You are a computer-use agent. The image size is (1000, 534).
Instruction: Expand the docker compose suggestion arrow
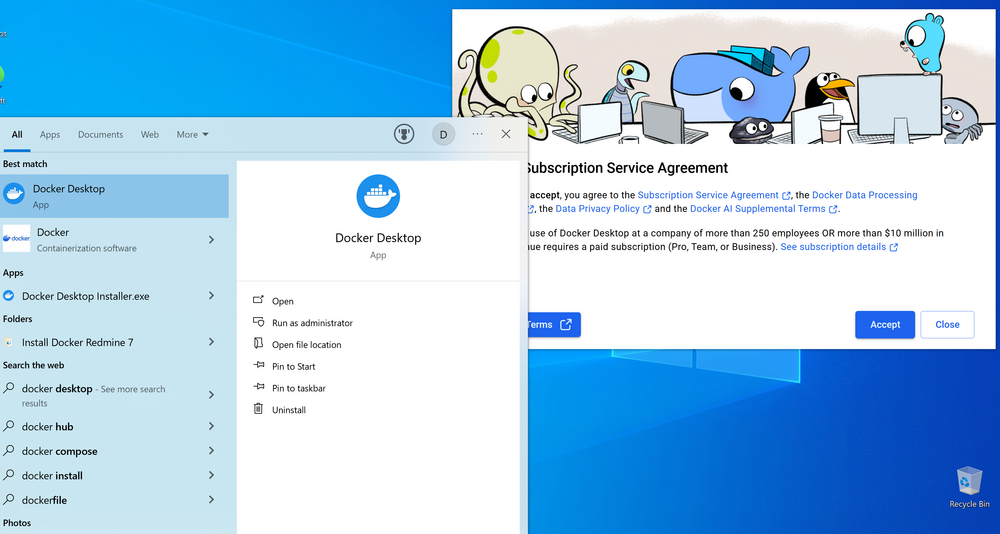coord(211,450)
